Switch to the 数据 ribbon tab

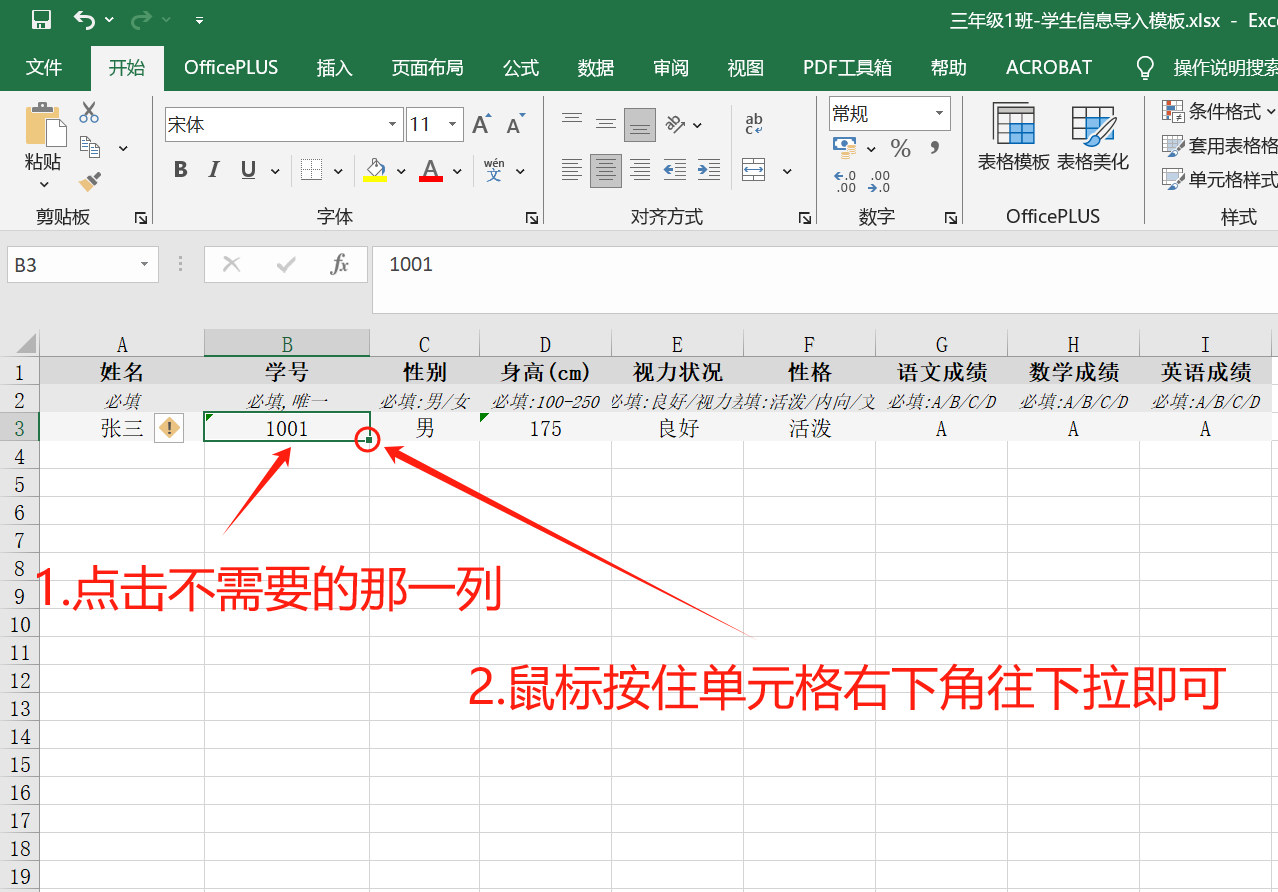(x=595, y=67)
